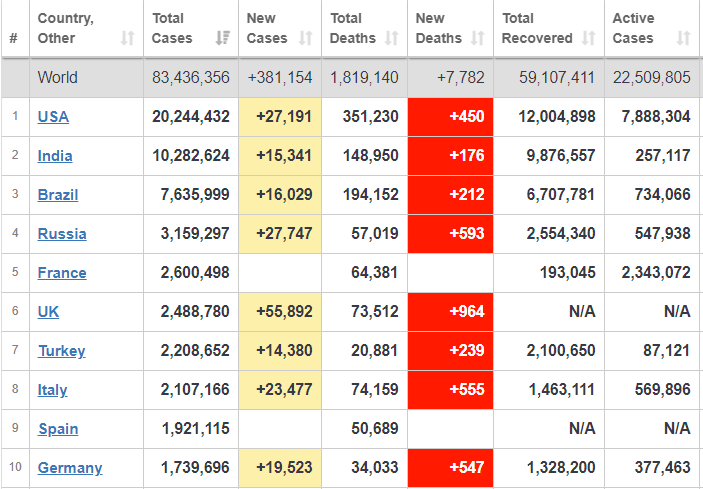The image size is (703, 489).
Task: Open the Turkey country link
Action: tap(61, 351)
